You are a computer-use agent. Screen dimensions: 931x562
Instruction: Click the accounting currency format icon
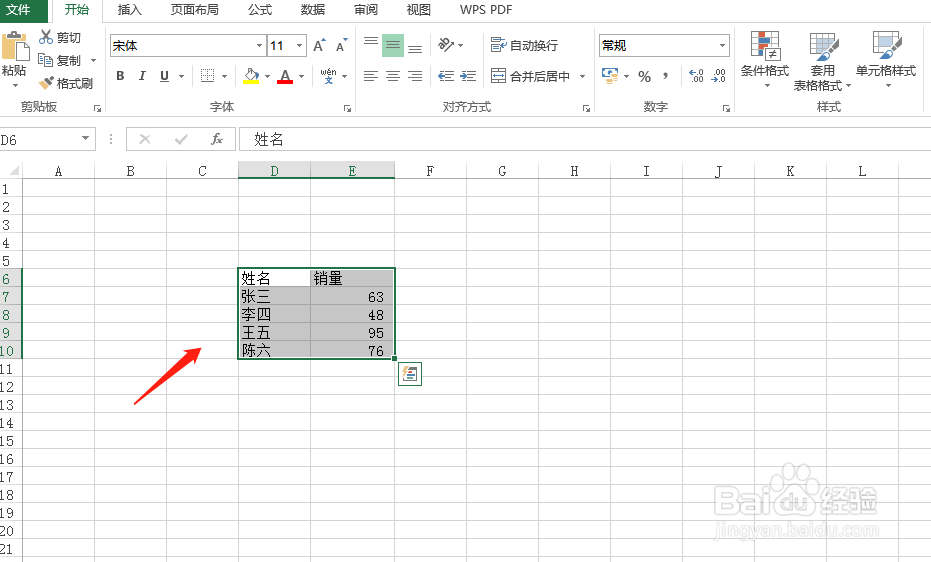point(610,76)
